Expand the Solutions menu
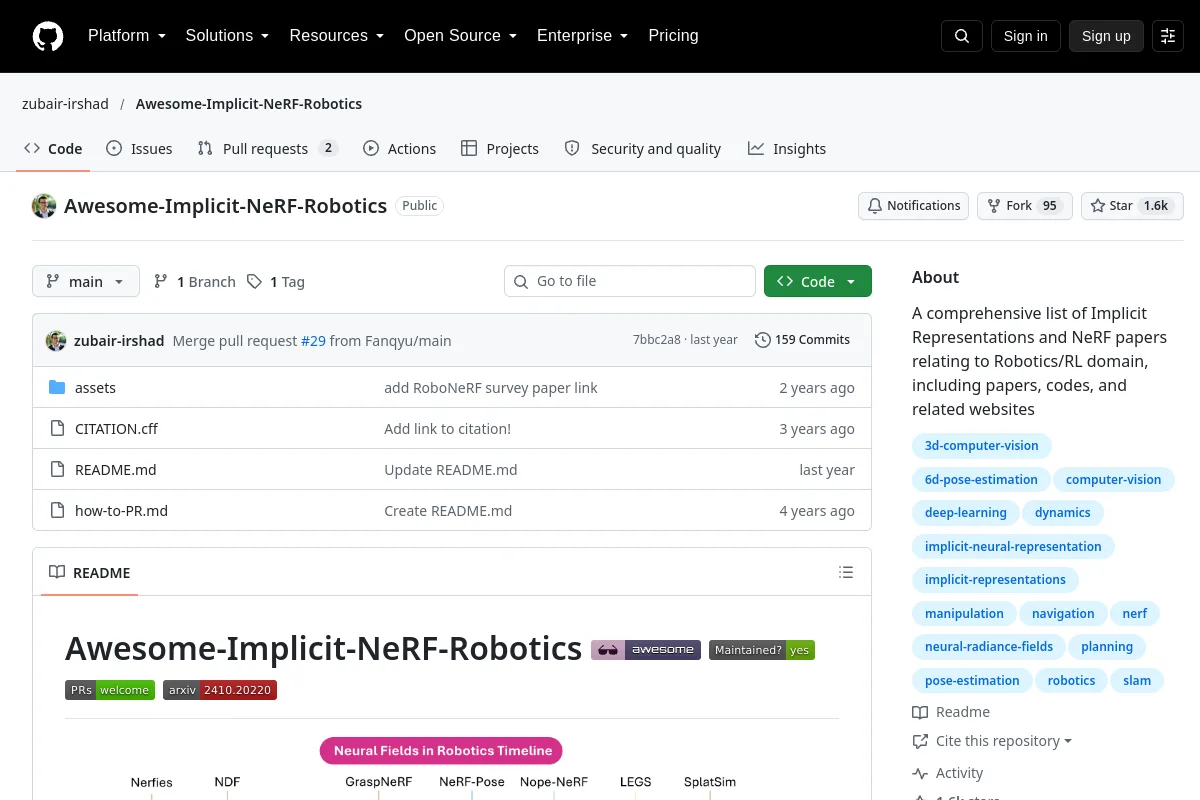Screen dimensions: 1200x800 [227, 36]
